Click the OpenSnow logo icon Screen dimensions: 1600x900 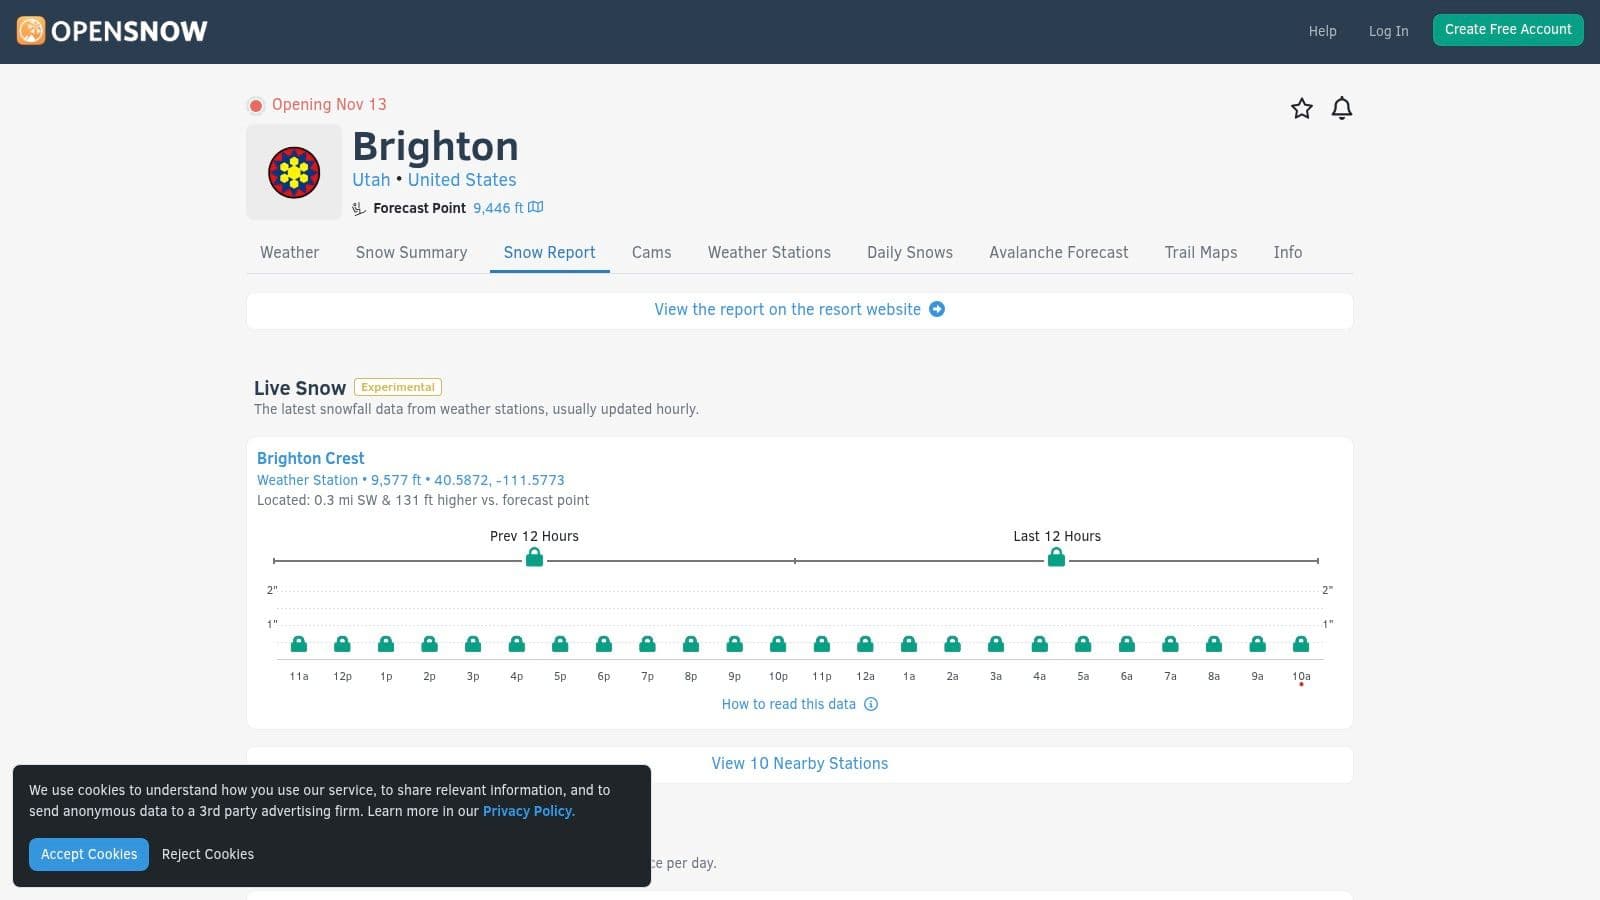31,31
